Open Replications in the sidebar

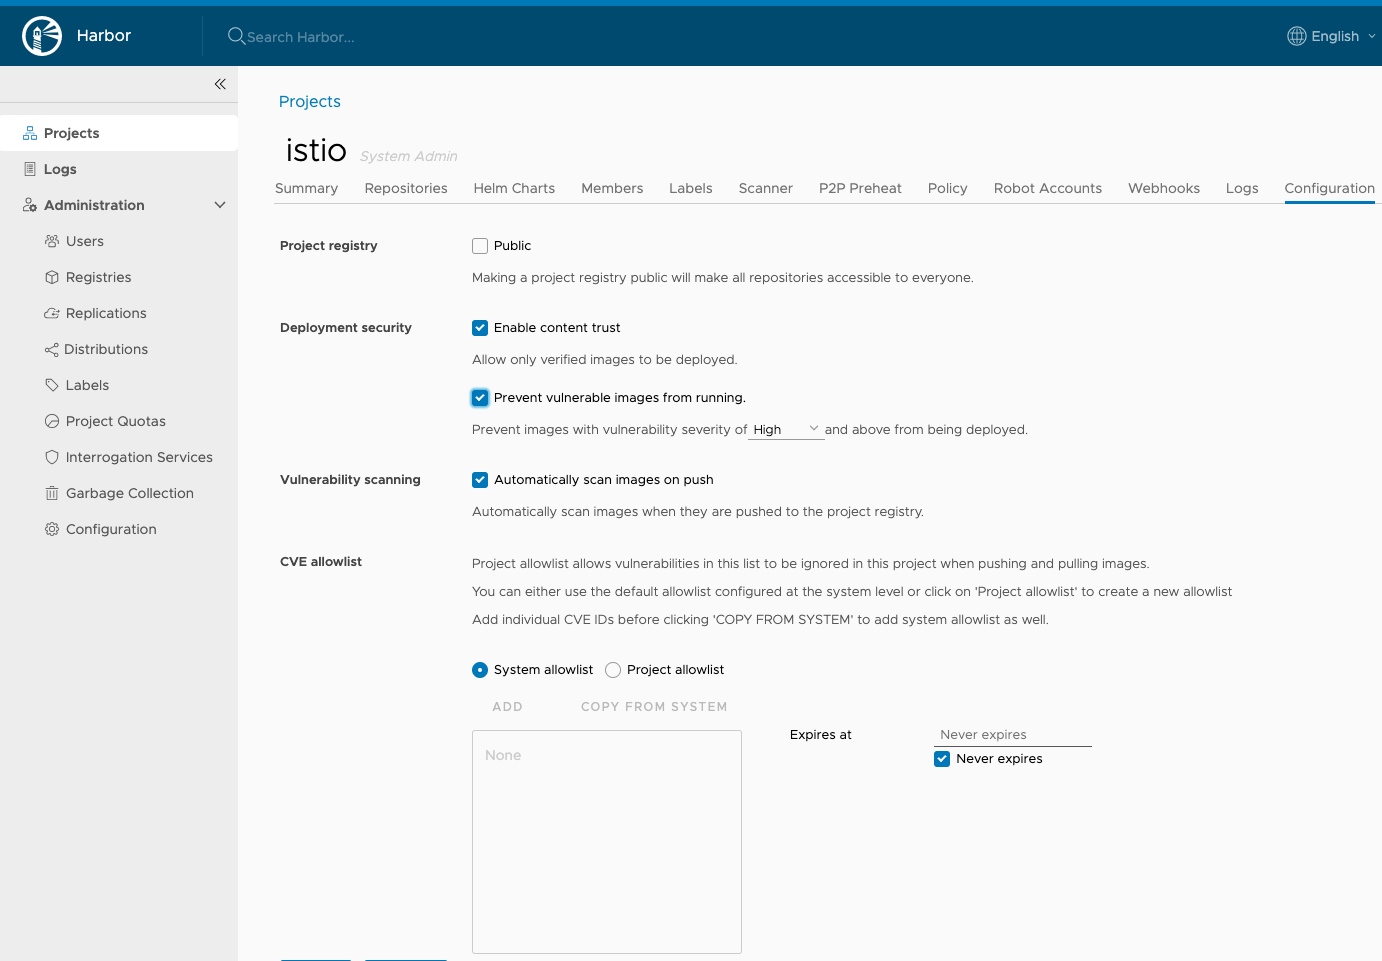pos(106,313)
